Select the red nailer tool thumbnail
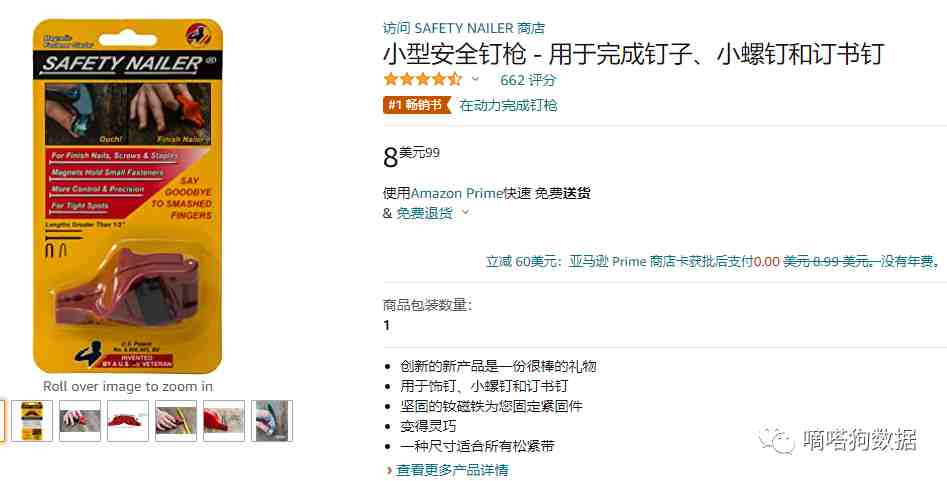This screenshot has width=947, height=481. 127,421
